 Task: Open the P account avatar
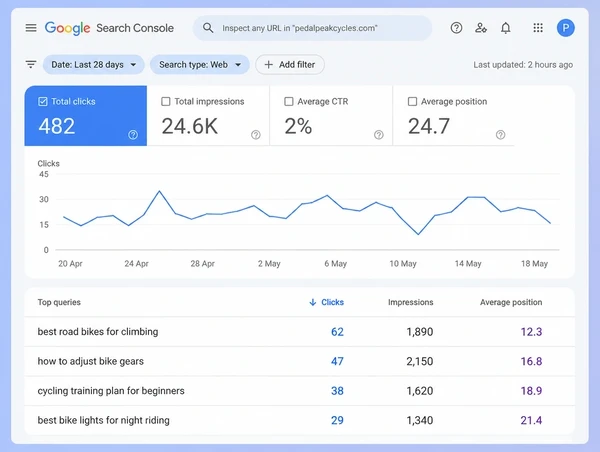point(566,28)
